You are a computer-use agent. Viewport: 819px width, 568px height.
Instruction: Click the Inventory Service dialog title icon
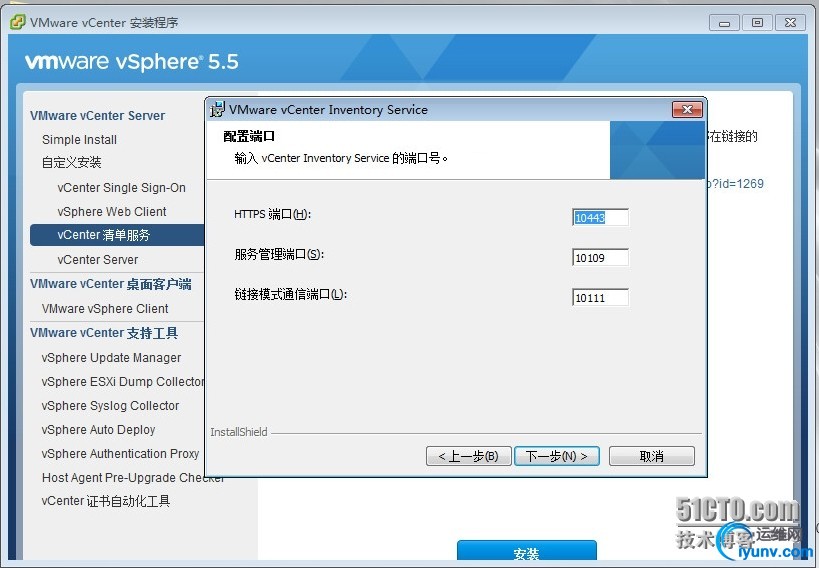(217, 109)
